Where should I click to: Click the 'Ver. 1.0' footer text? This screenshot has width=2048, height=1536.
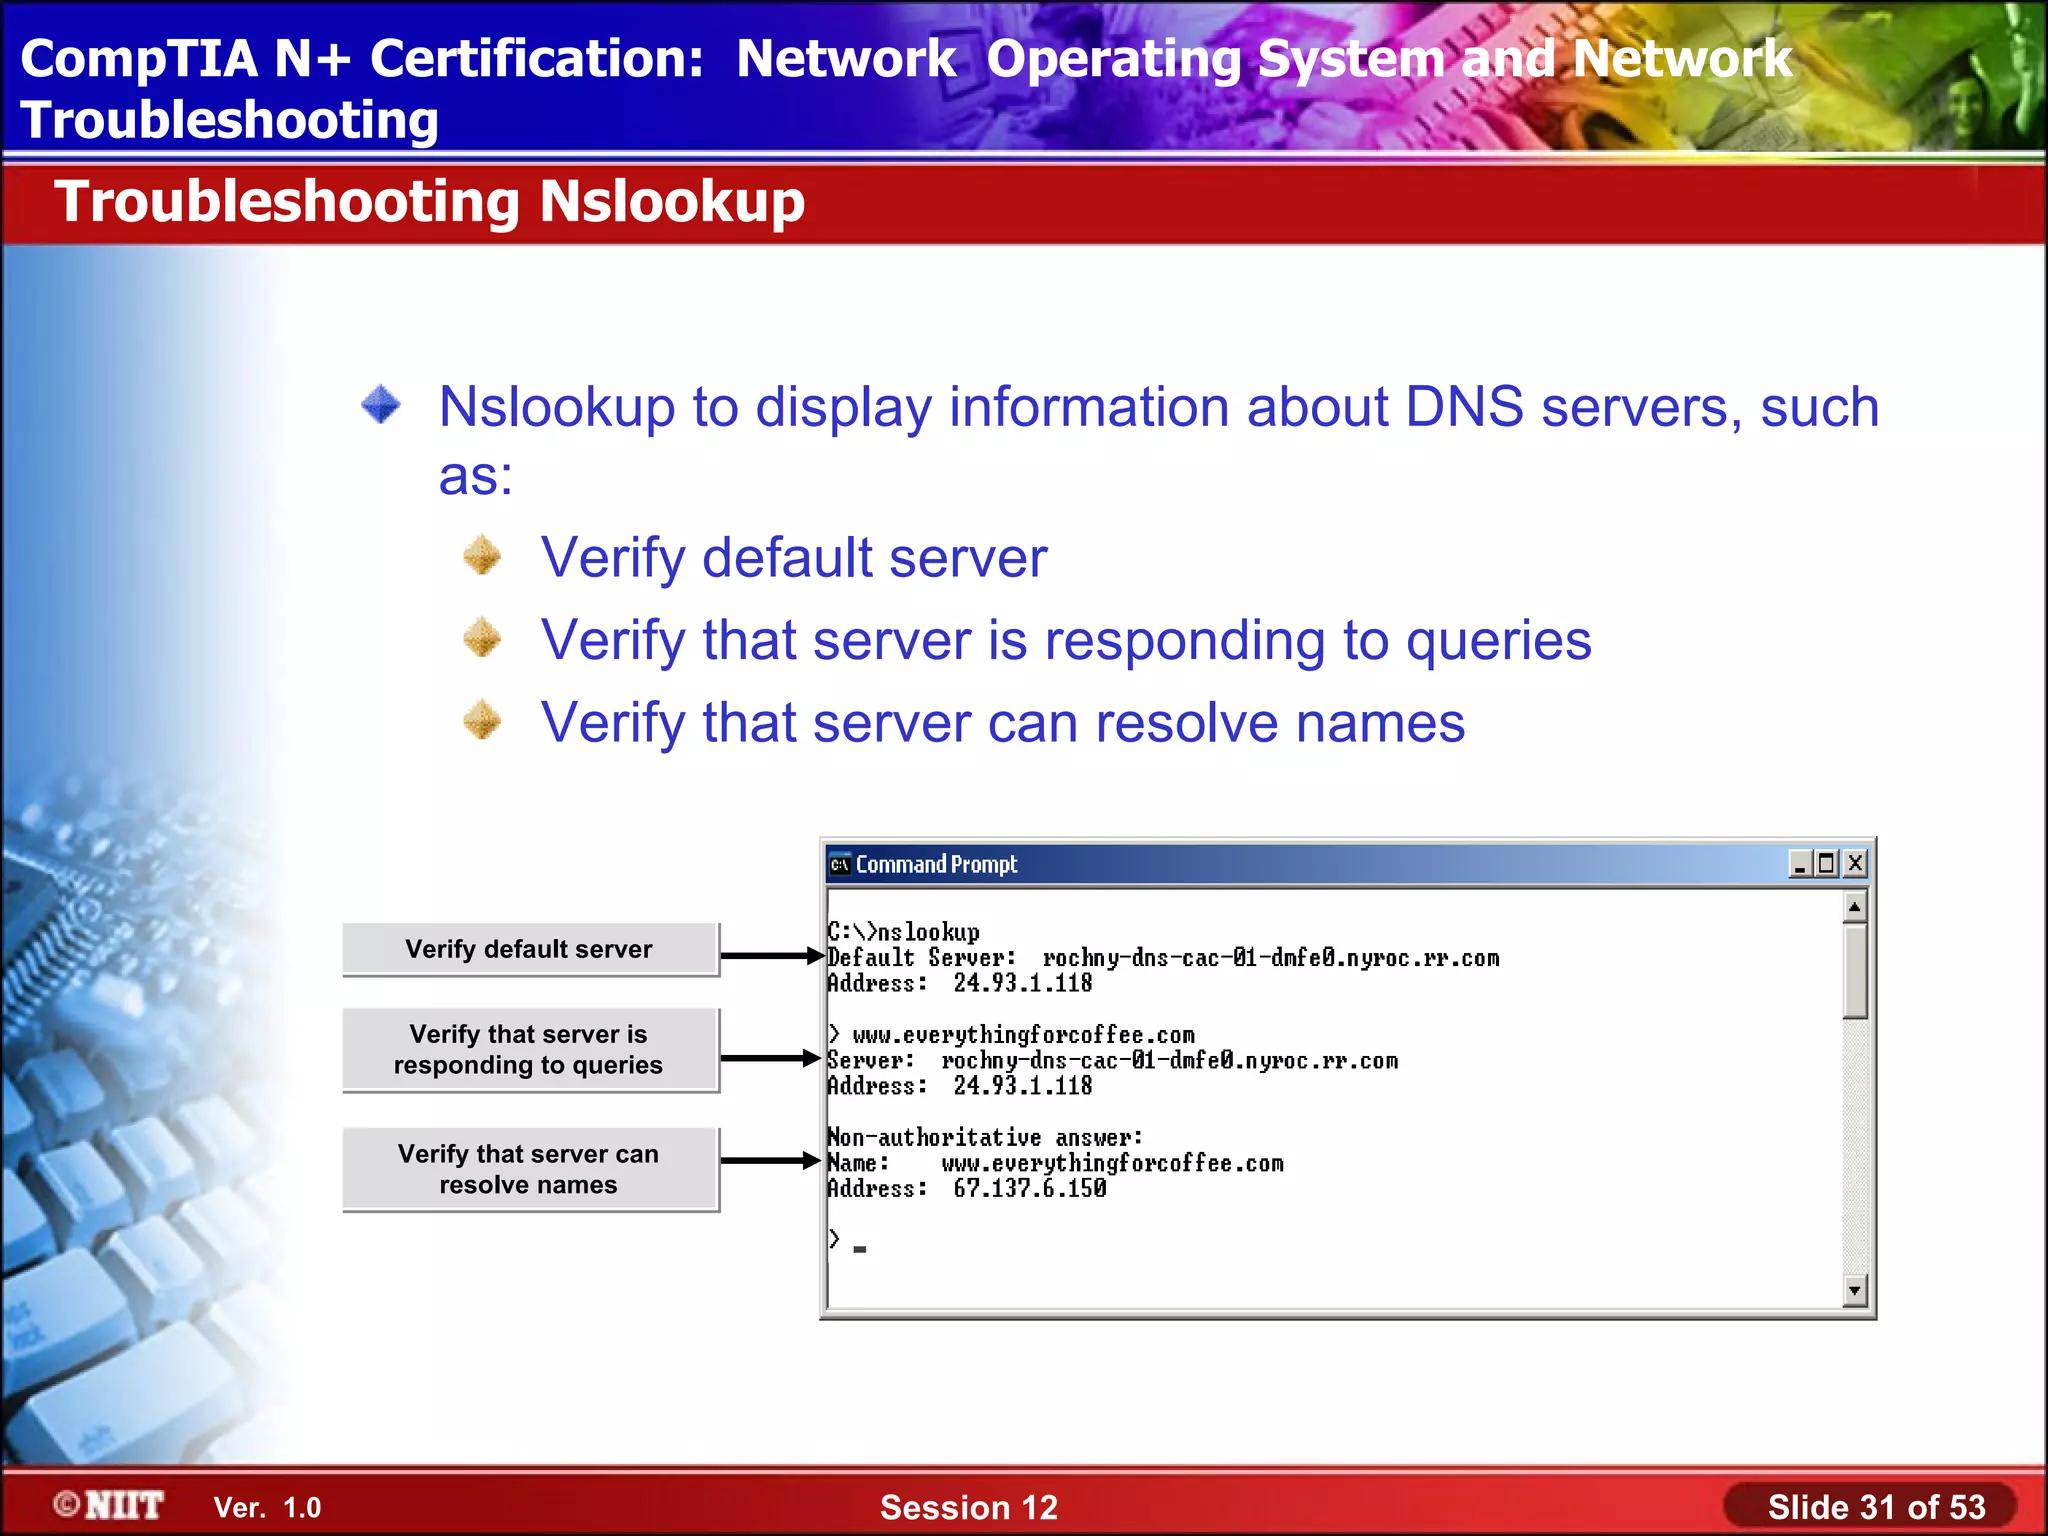click(267, 1508)
